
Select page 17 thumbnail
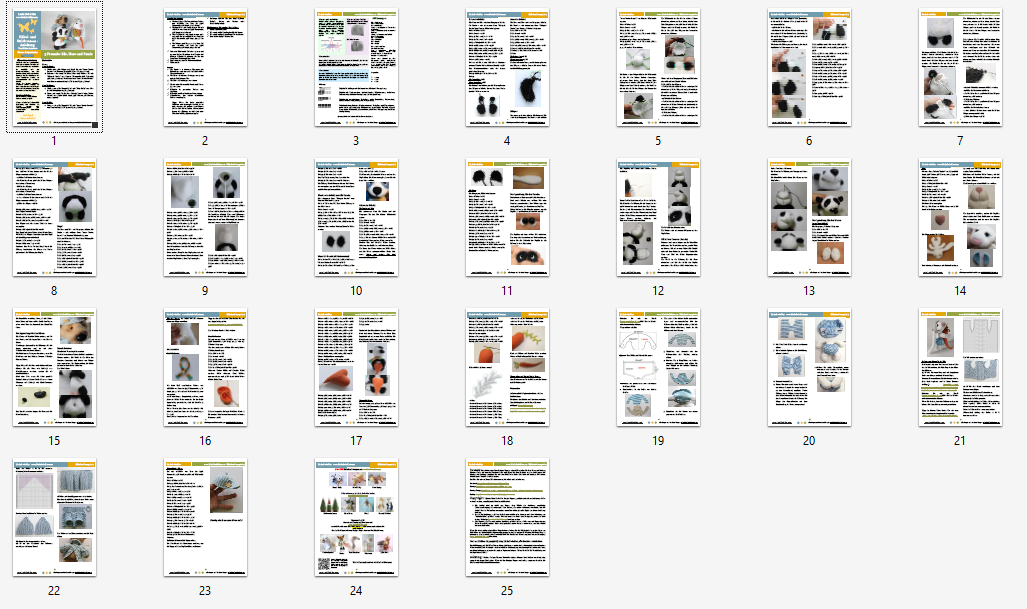(356, 367)
